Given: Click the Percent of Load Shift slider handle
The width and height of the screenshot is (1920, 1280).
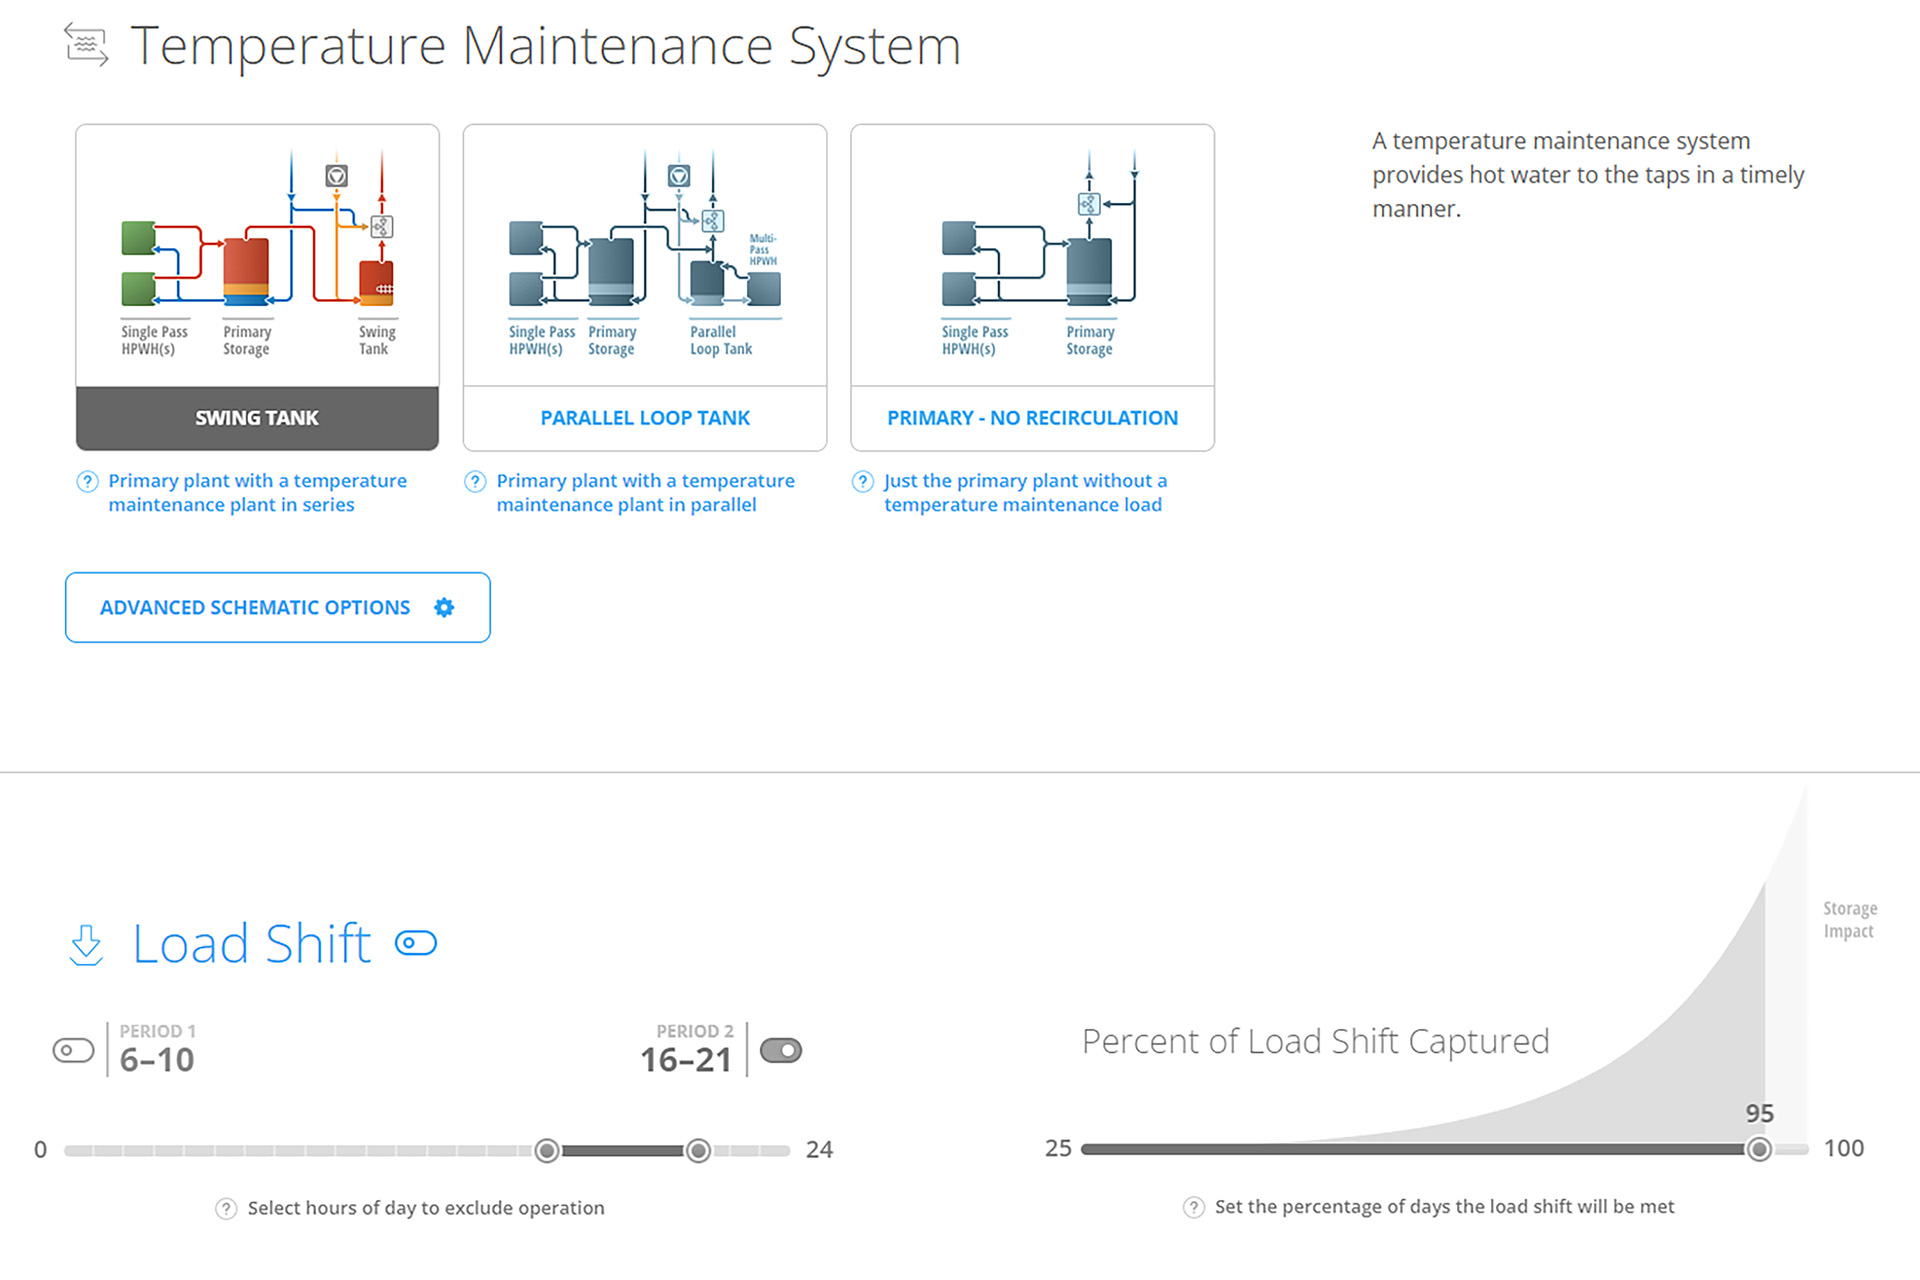Looking at the screenshot, I should (x=1759, y=1149).
